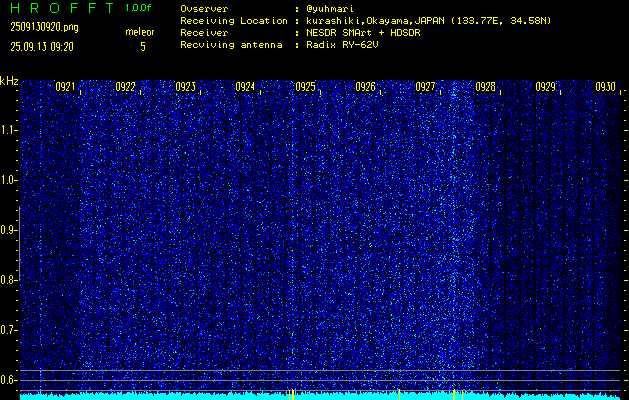
Task: Click the Recviving antenna label
Action: coord(231,45)
